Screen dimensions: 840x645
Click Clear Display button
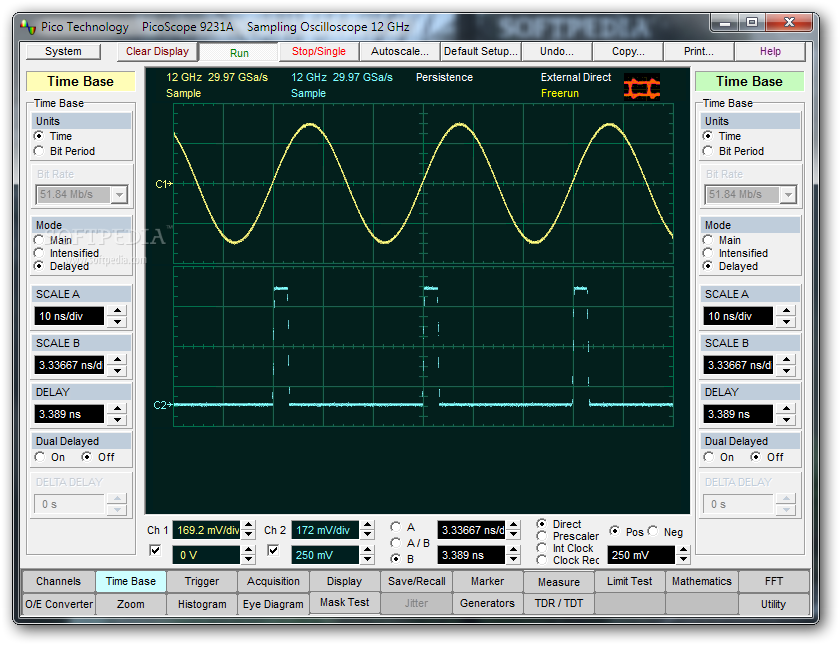coord(158,51)
